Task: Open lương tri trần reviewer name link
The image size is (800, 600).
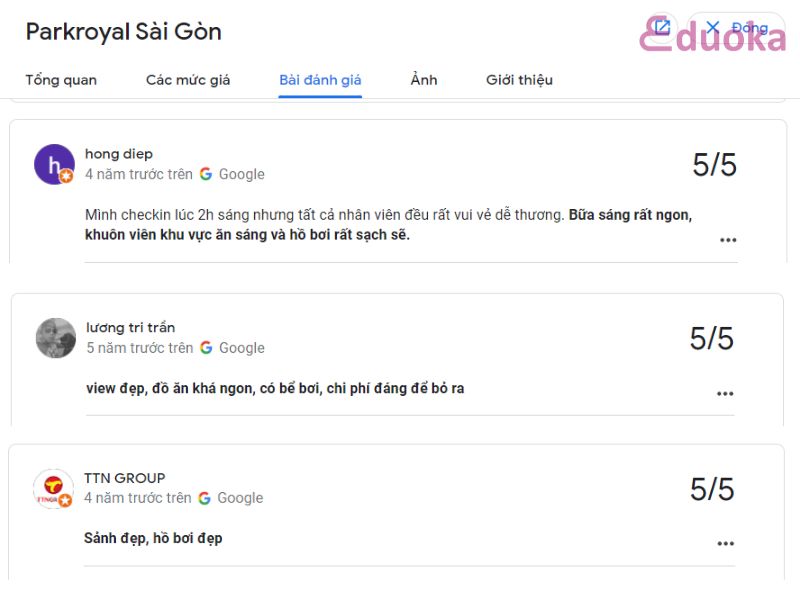Action: click(x=131, y=327)
